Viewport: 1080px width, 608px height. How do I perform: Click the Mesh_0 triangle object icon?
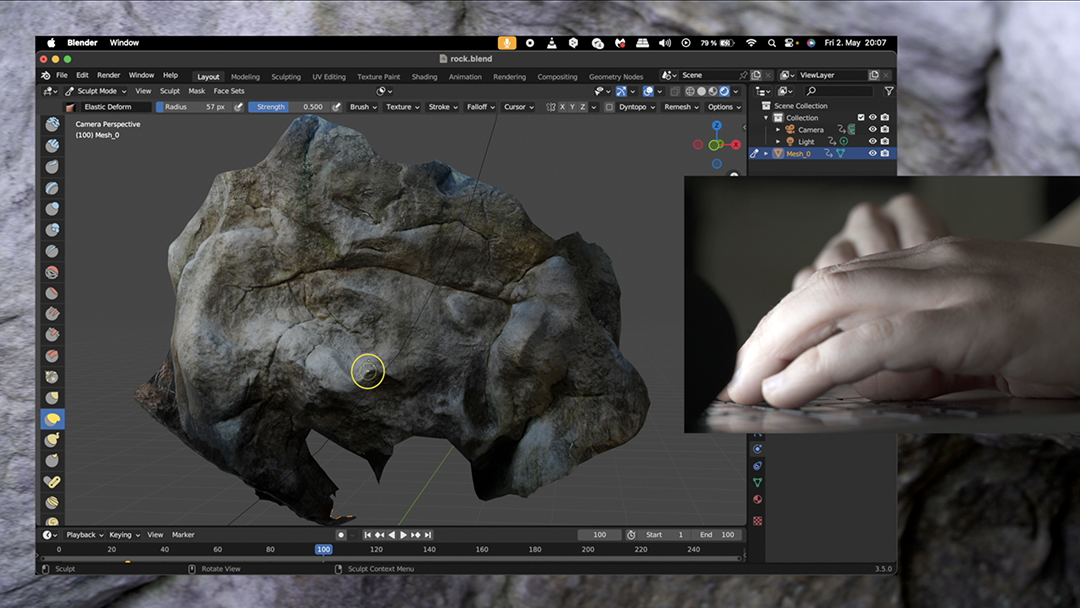coord(778,154)
